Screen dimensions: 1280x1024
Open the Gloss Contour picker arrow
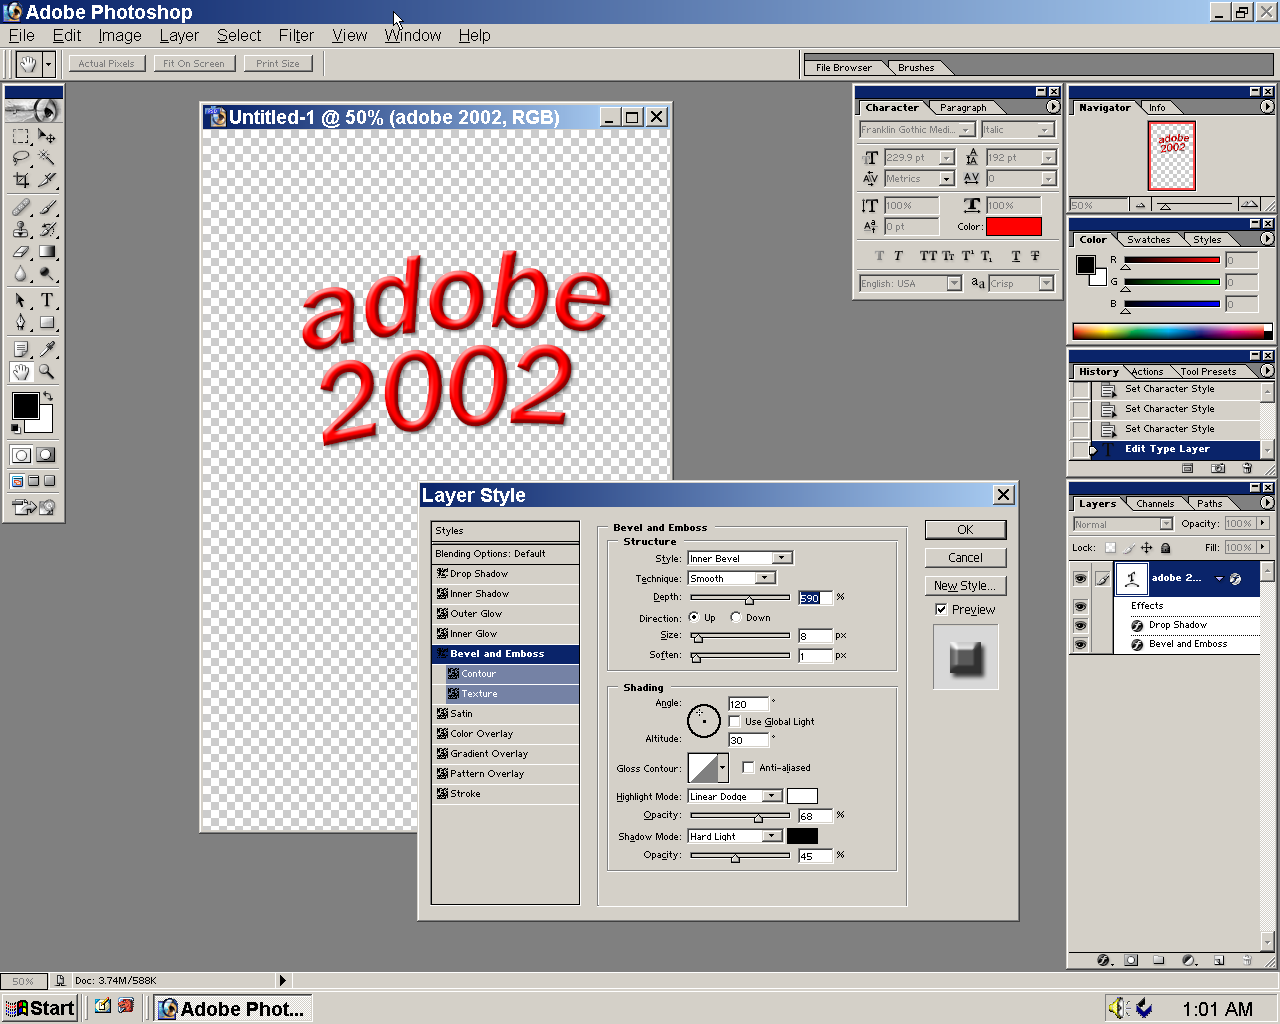click(723, 768)
